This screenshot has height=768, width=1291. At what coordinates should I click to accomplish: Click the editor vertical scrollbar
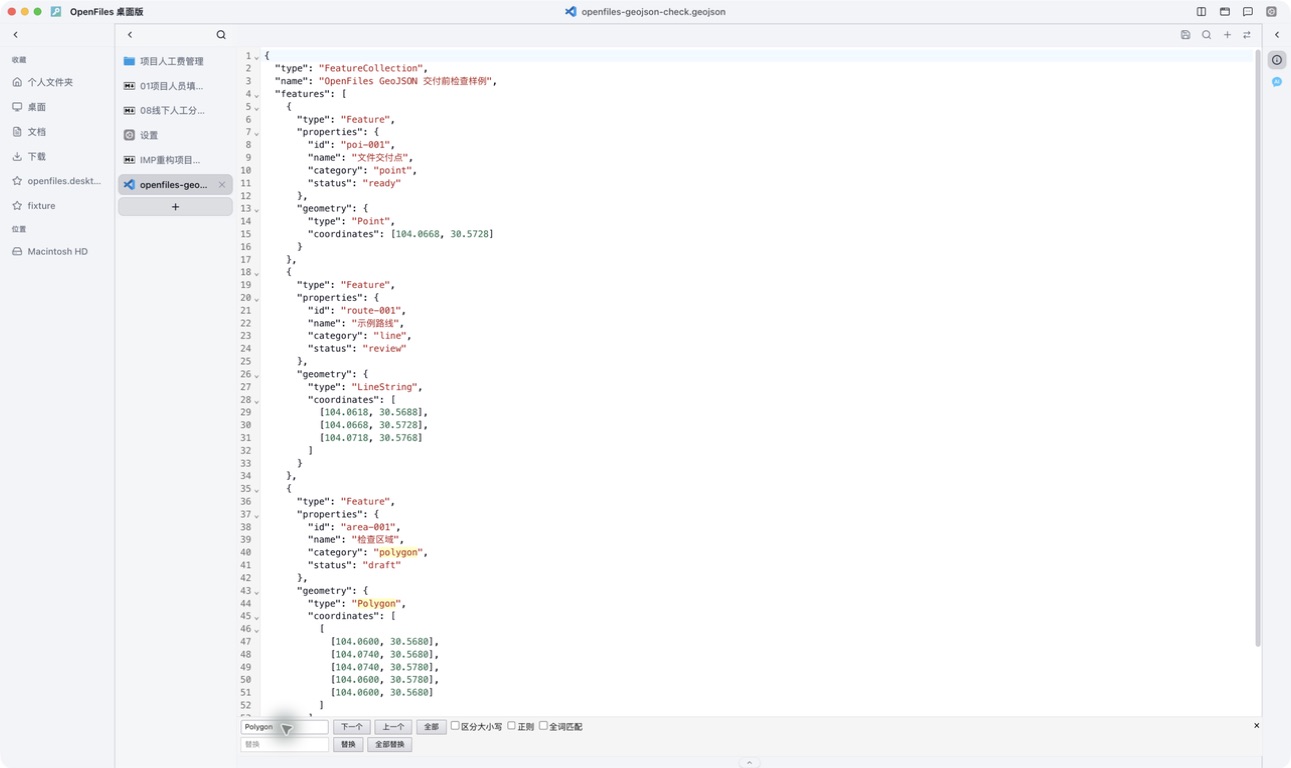[1258, 347]
